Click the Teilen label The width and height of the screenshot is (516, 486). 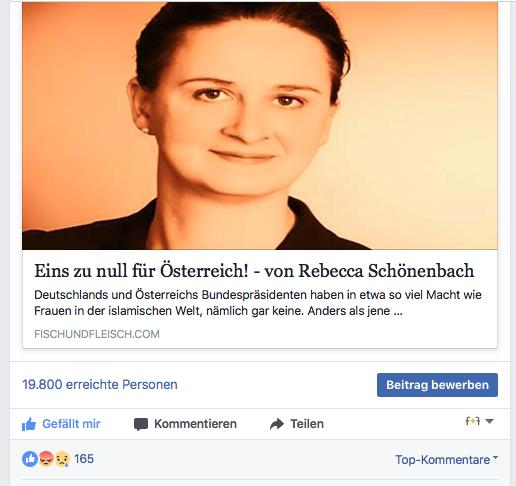pyautogui.click(x=307, y=424)
